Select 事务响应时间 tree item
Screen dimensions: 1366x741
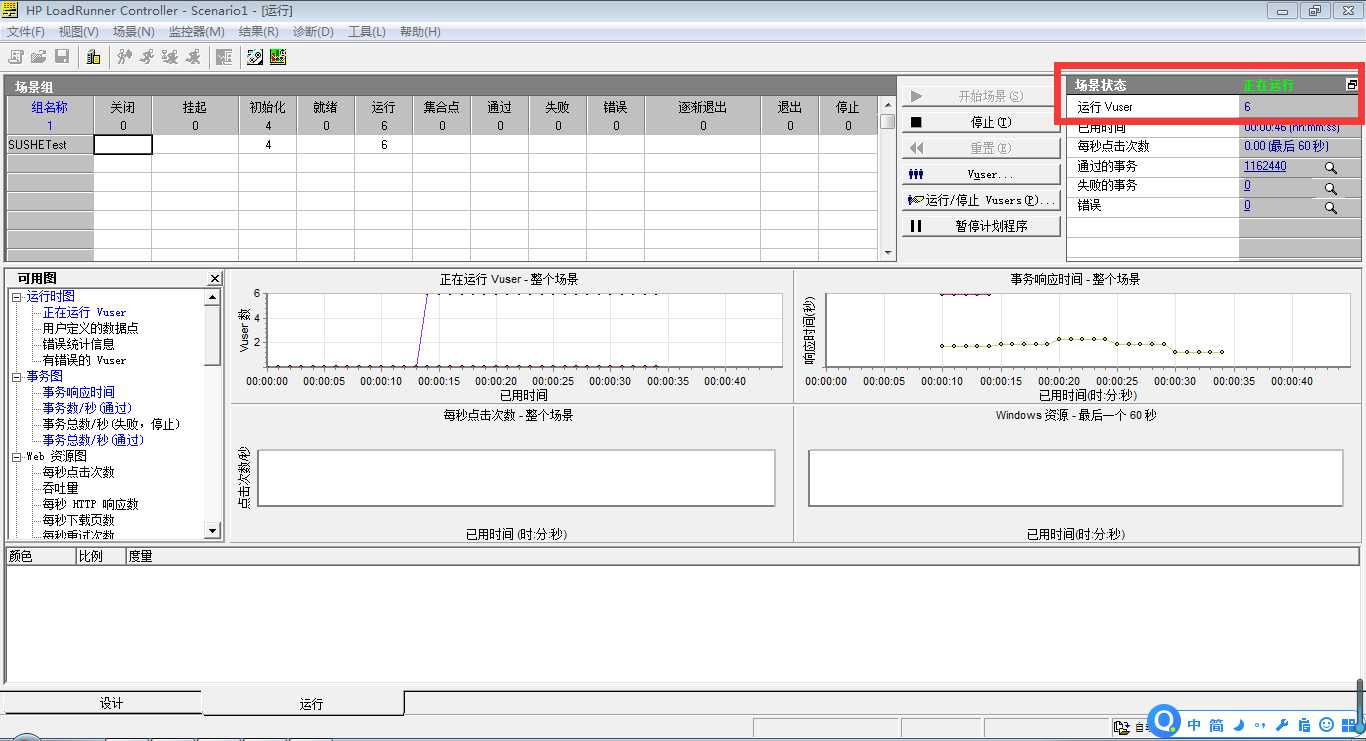coord(78,392)
